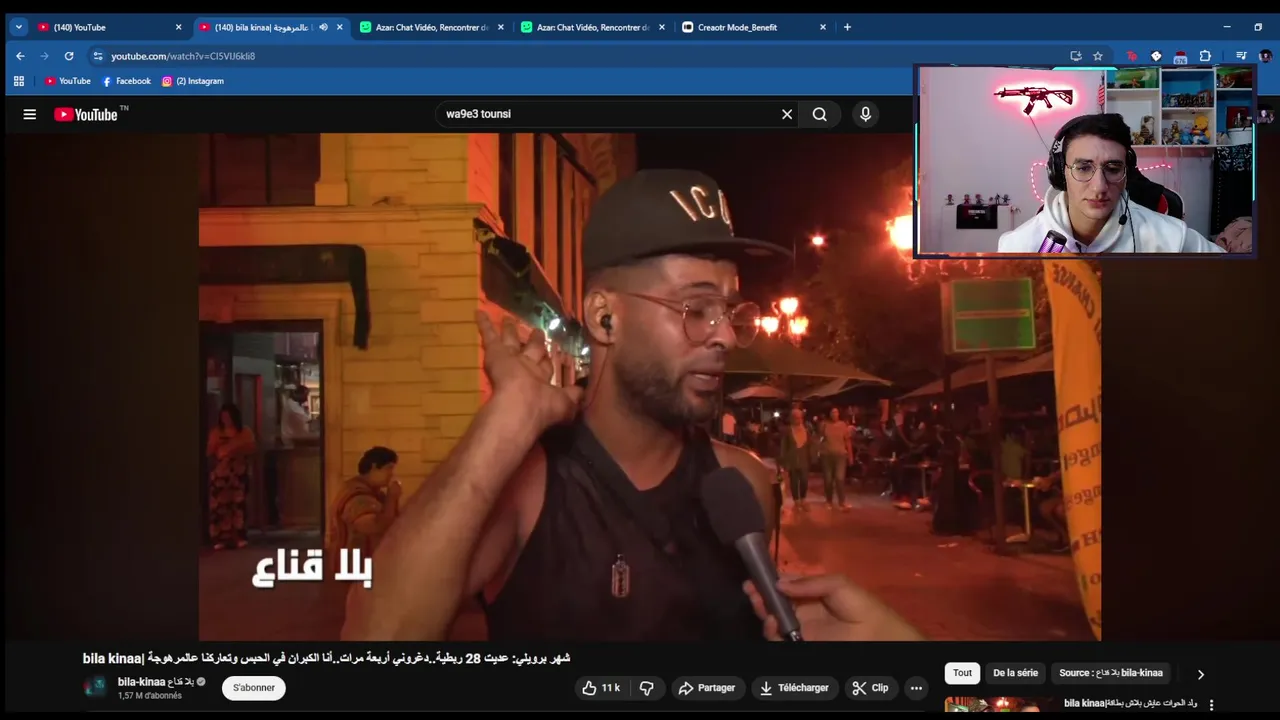Viewport: 1280px width, 720px height.
Task: Open the media control music-note icon
Action: [x=1241, y=56]
